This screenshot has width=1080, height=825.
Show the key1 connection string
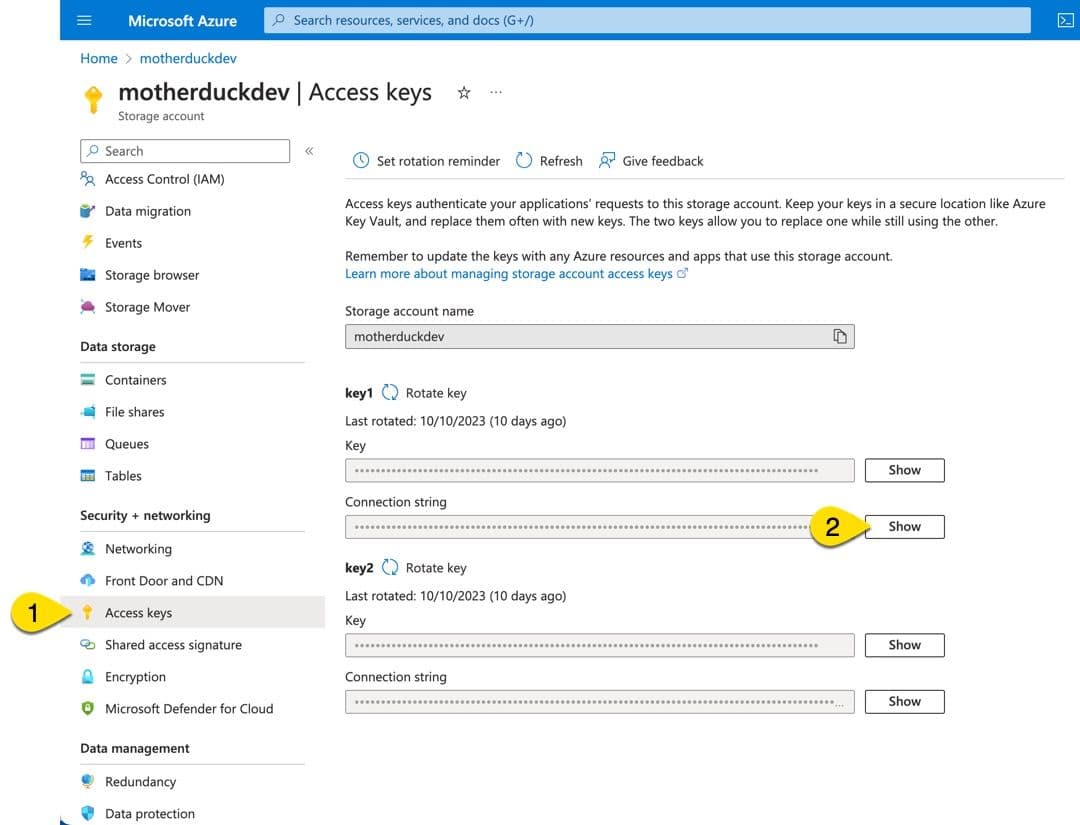[x=903, y=526]
